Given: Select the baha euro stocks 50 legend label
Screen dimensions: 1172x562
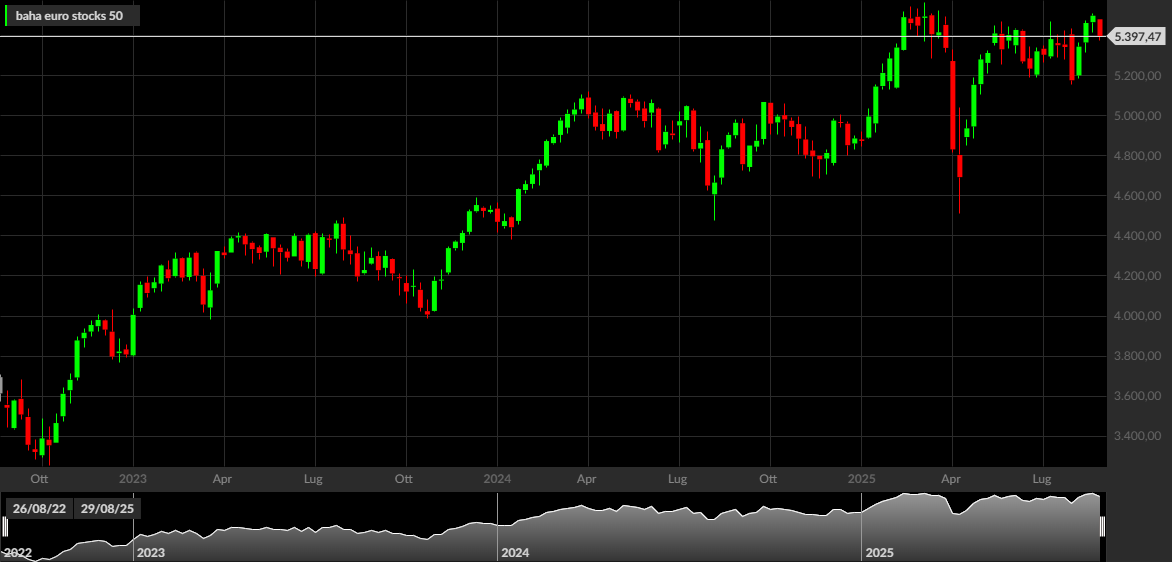Looking at the screenshot, I should click(x=70, y=15).
